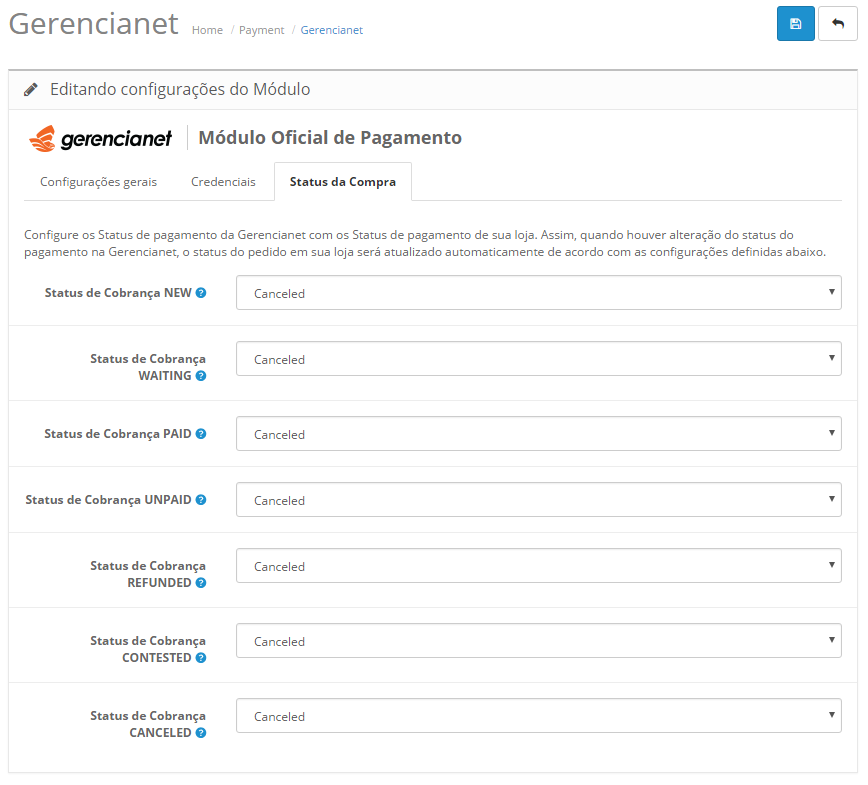Go to Home breadcrumb link

click(207, 30)
